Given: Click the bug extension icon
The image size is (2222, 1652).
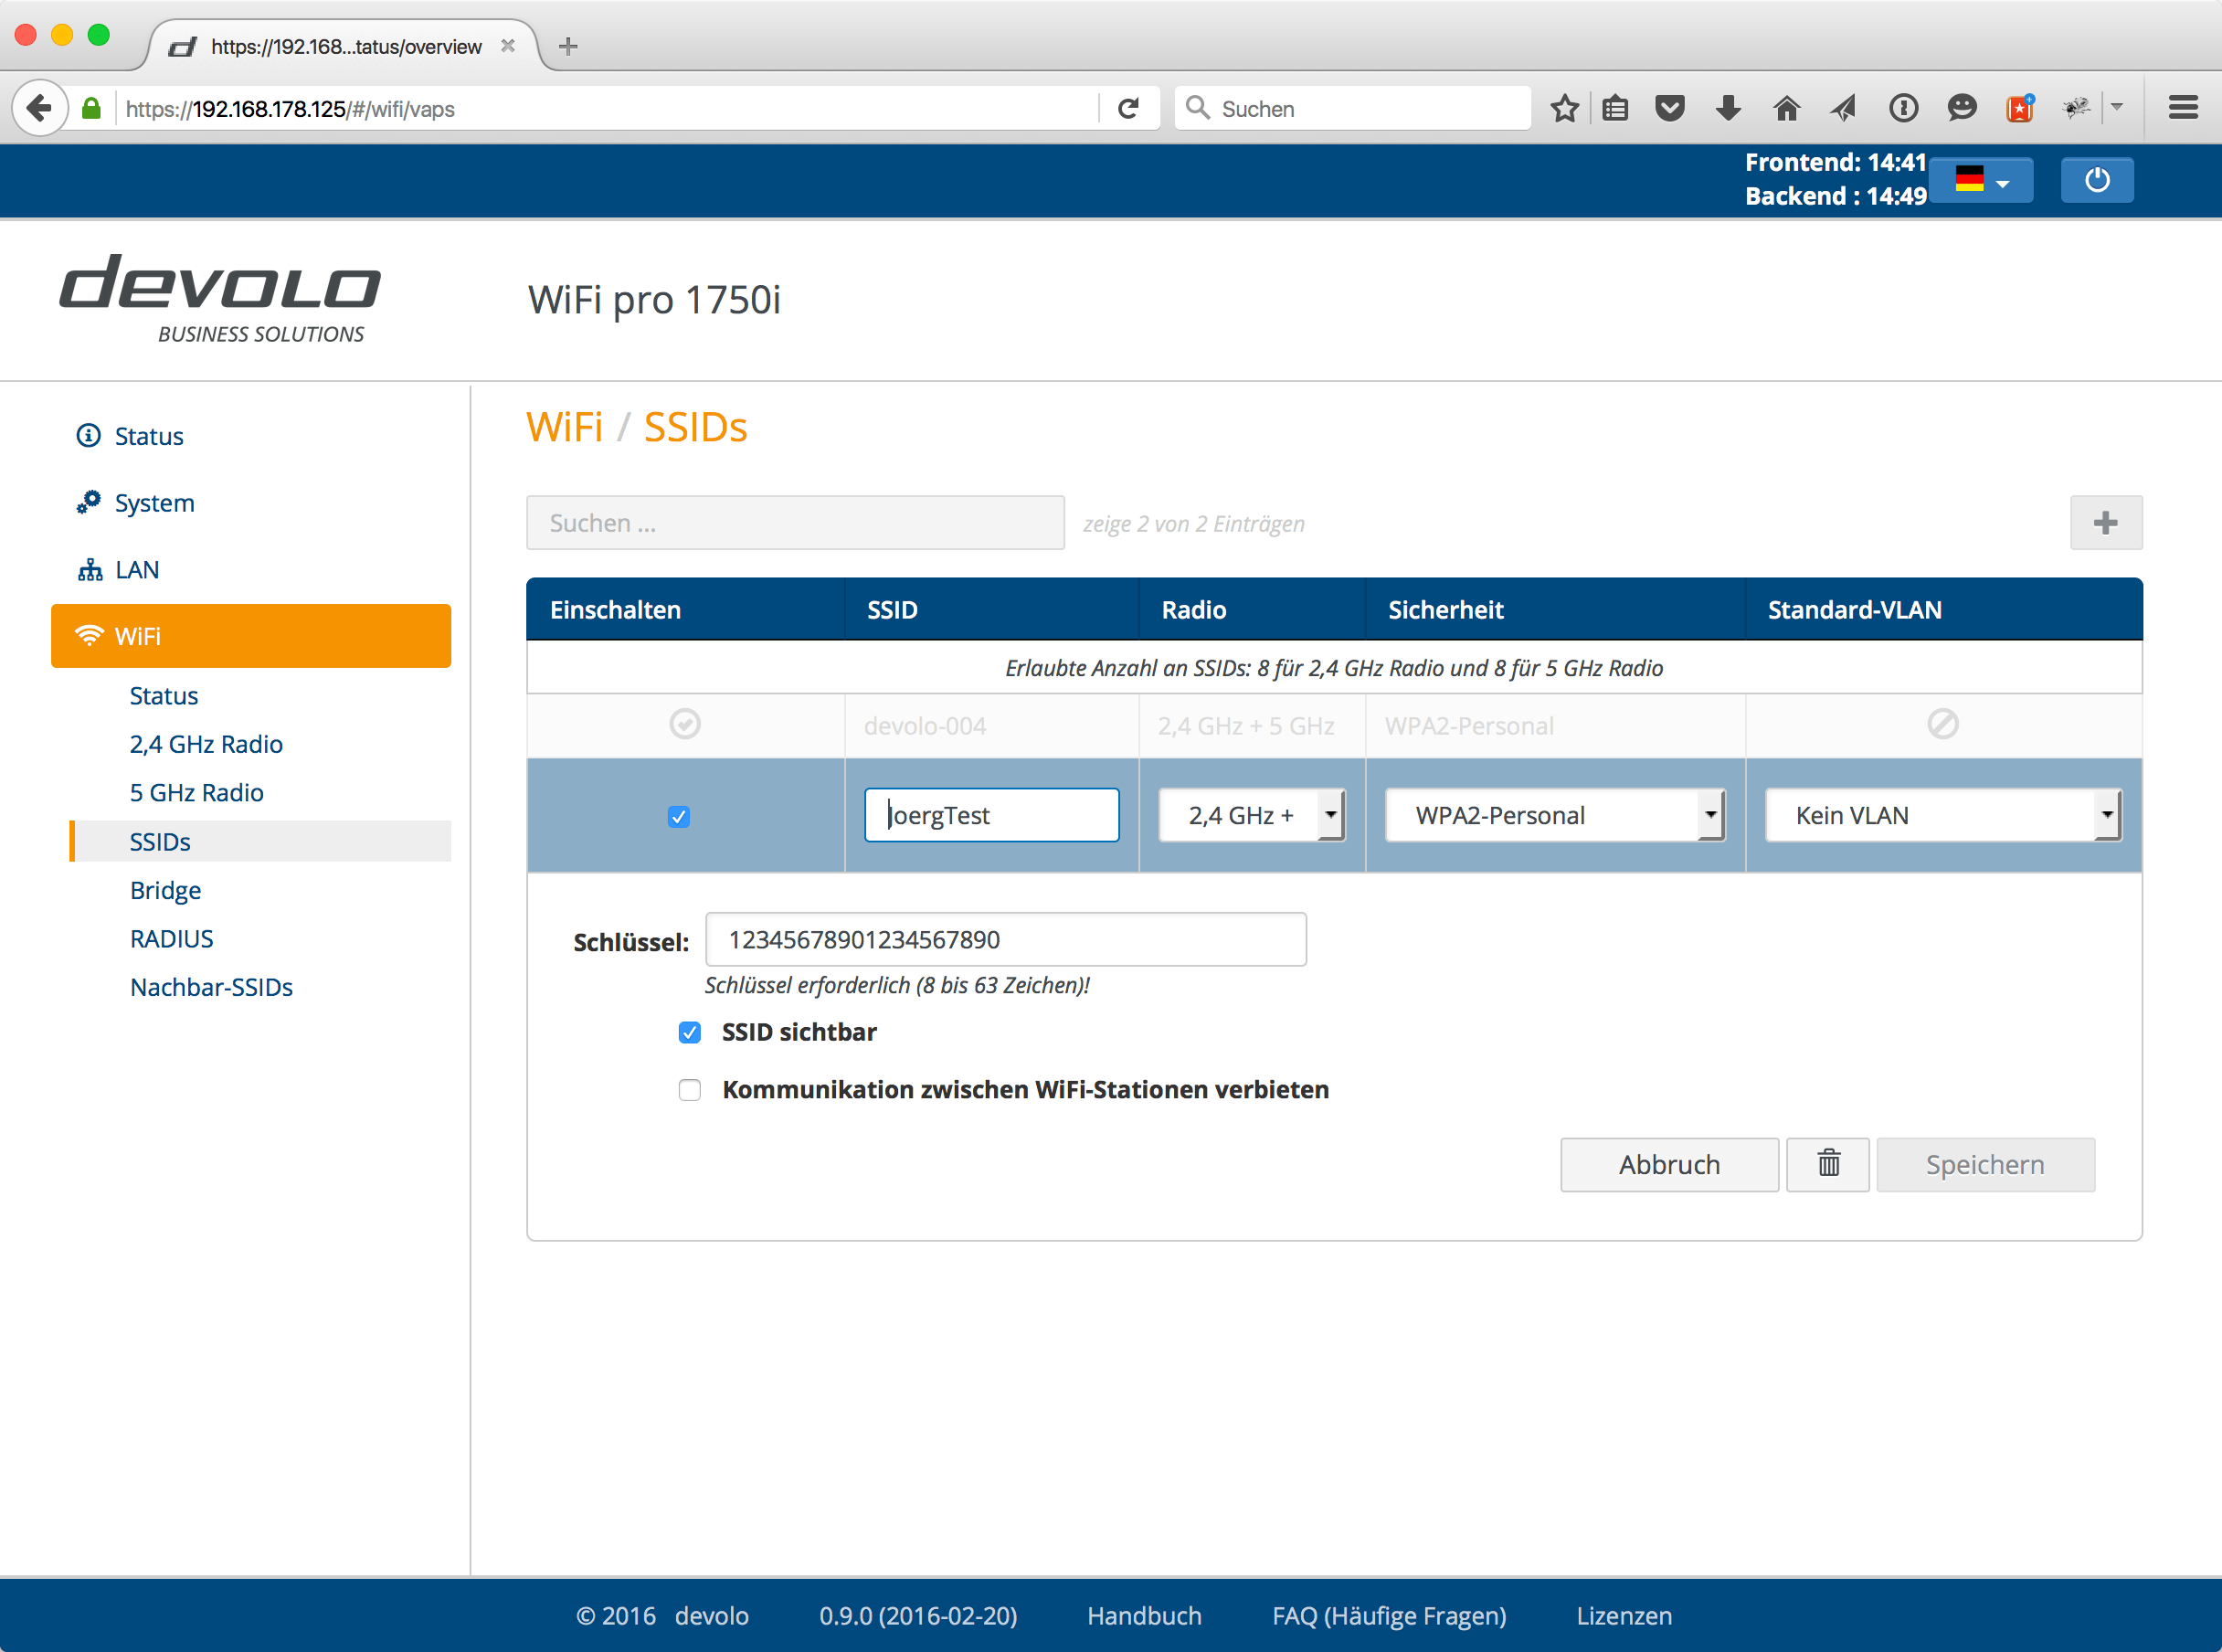Looking at the screenshot, I should pyautogui.click(x=2077, y=108).
